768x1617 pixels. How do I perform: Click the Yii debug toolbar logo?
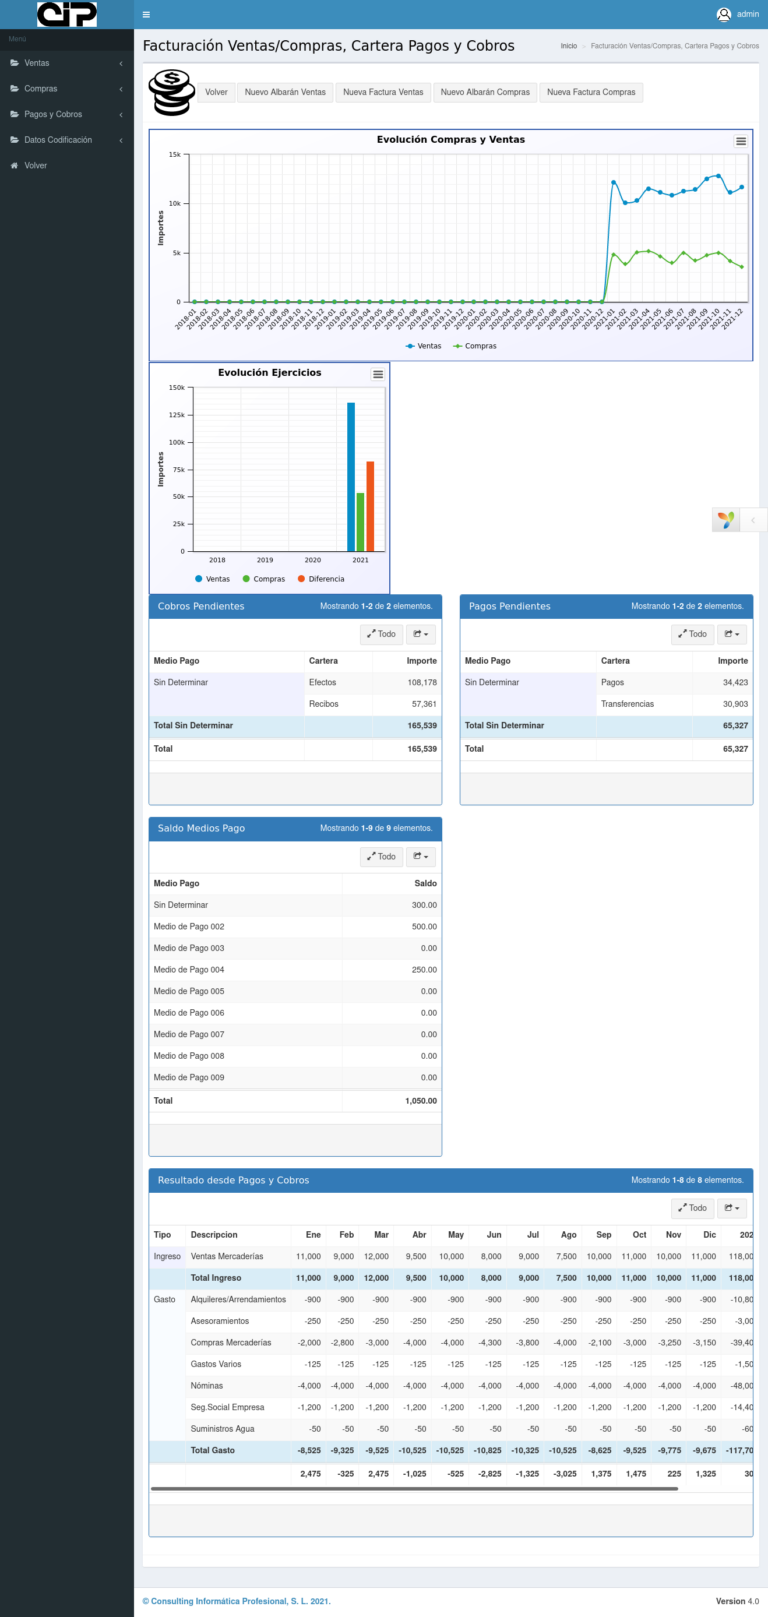725,520
